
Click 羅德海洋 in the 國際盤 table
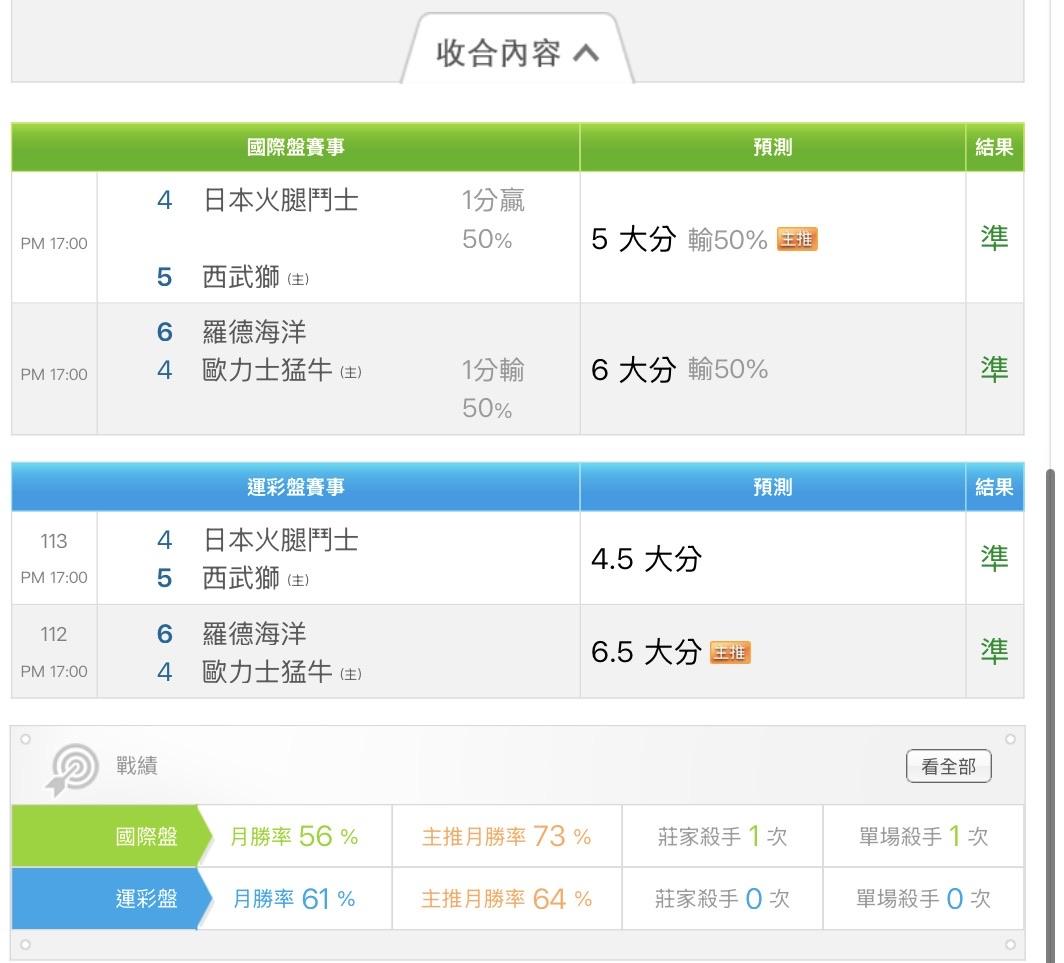(254, 332)
